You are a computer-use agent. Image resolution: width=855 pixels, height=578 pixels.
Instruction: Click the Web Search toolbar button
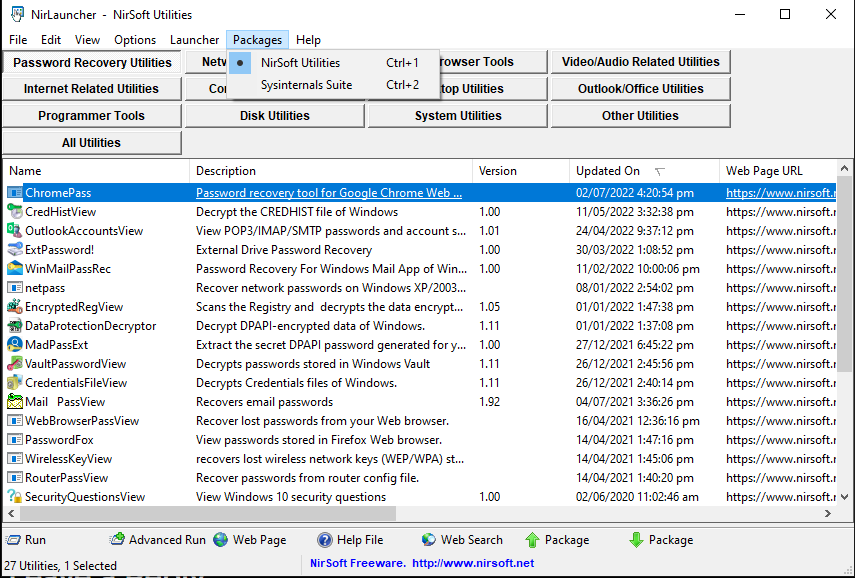point(462,540)
